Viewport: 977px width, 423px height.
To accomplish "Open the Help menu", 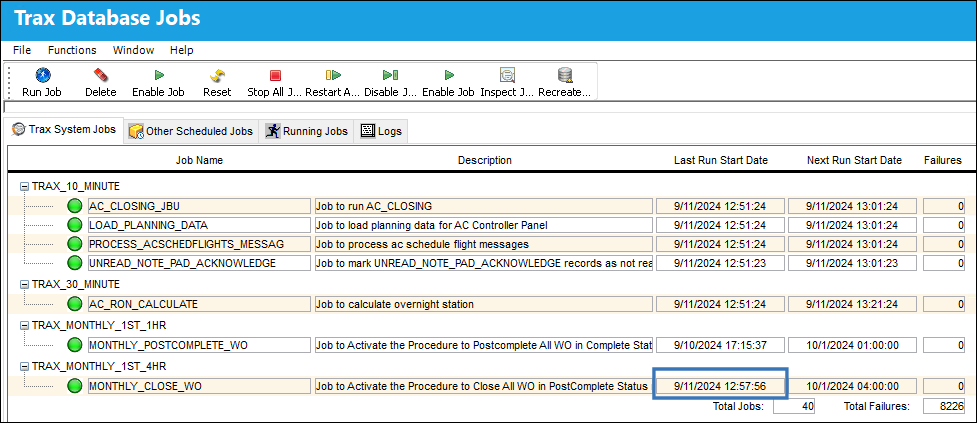I will [x=182, y=50].
